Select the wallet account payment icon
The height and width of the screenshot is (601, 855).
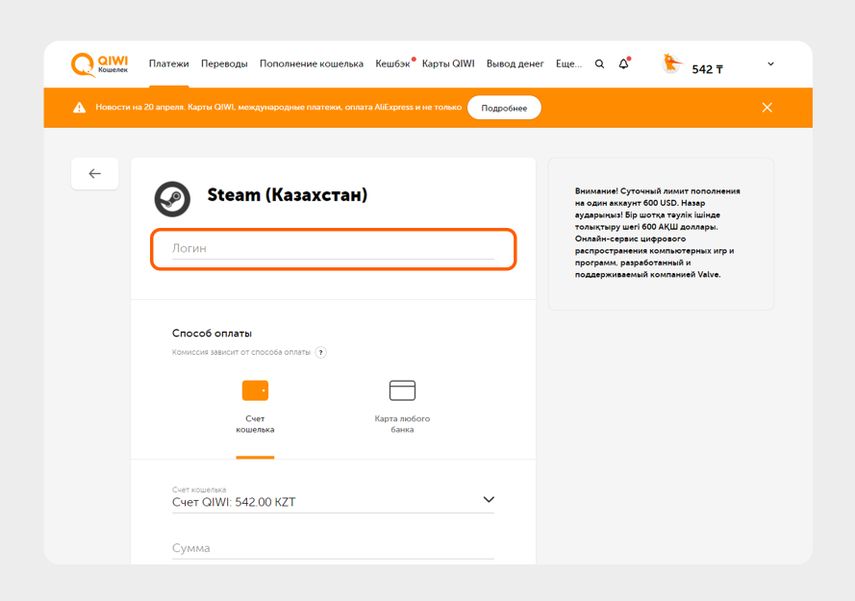click(x=255, y=390)
